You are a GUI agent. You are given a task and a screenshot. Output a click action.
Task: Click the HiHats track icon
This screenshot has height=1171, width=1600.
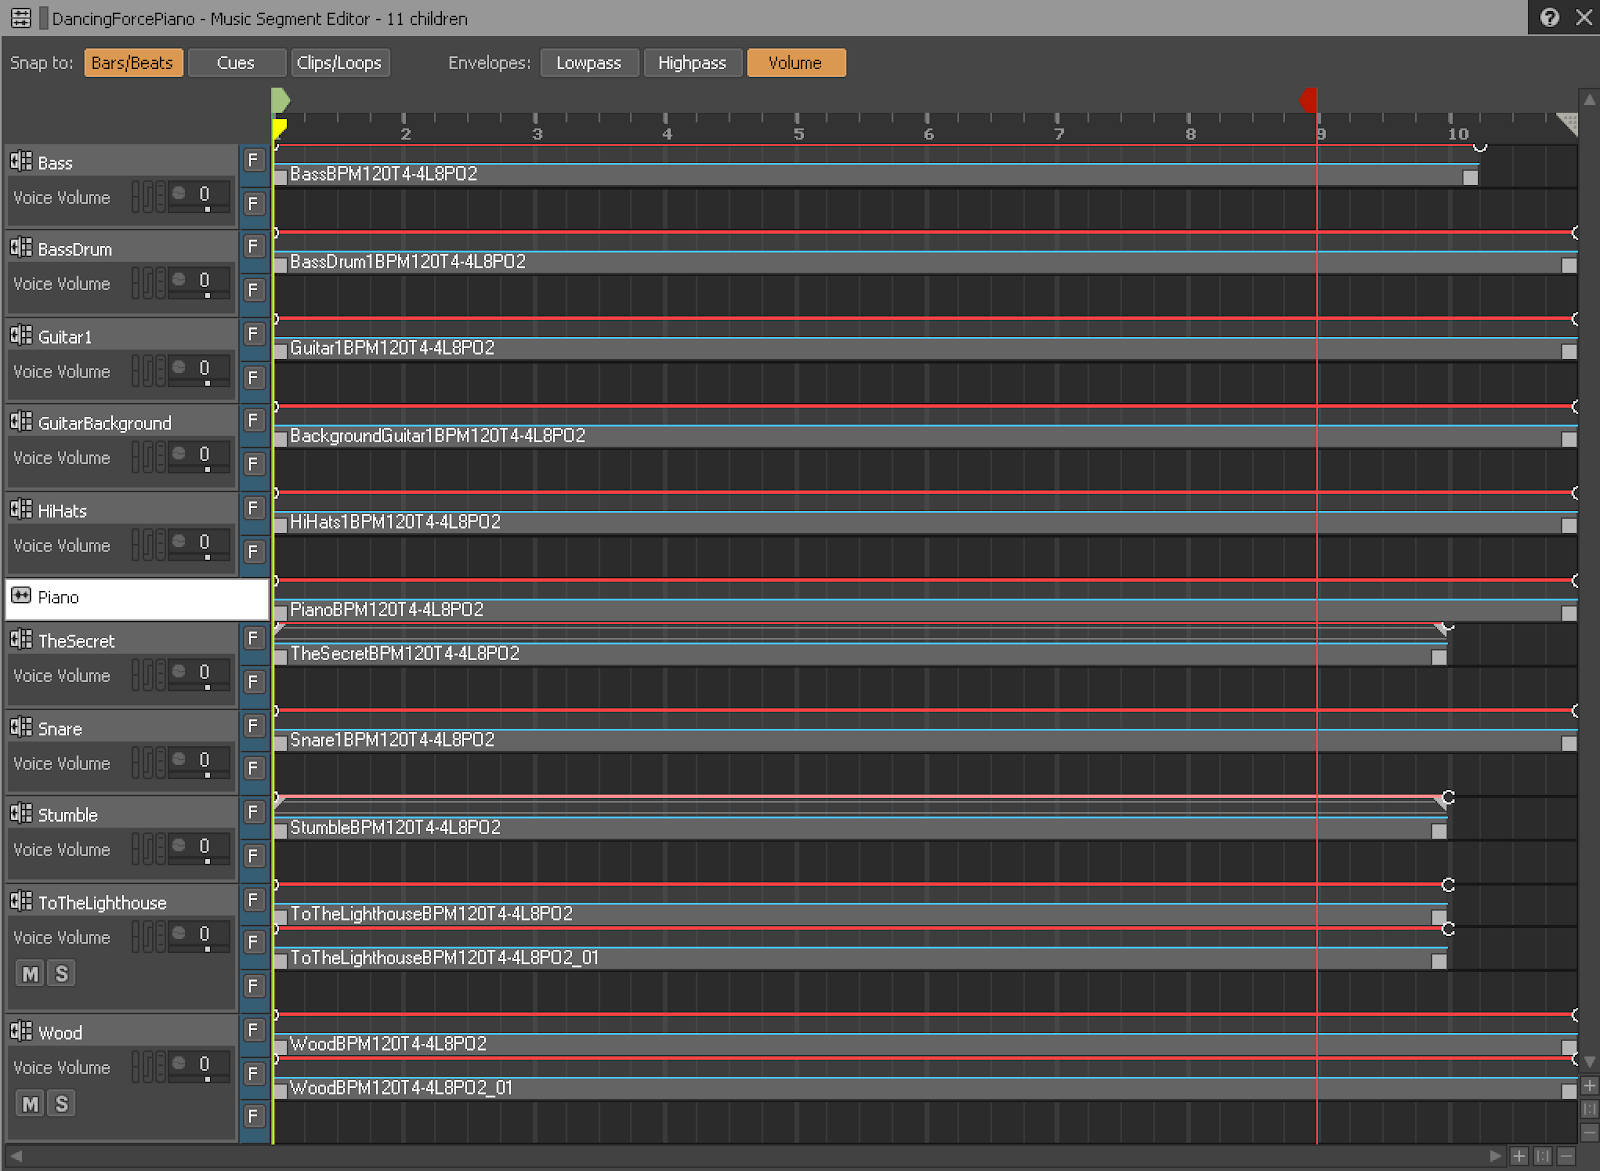tap(21, 509)
